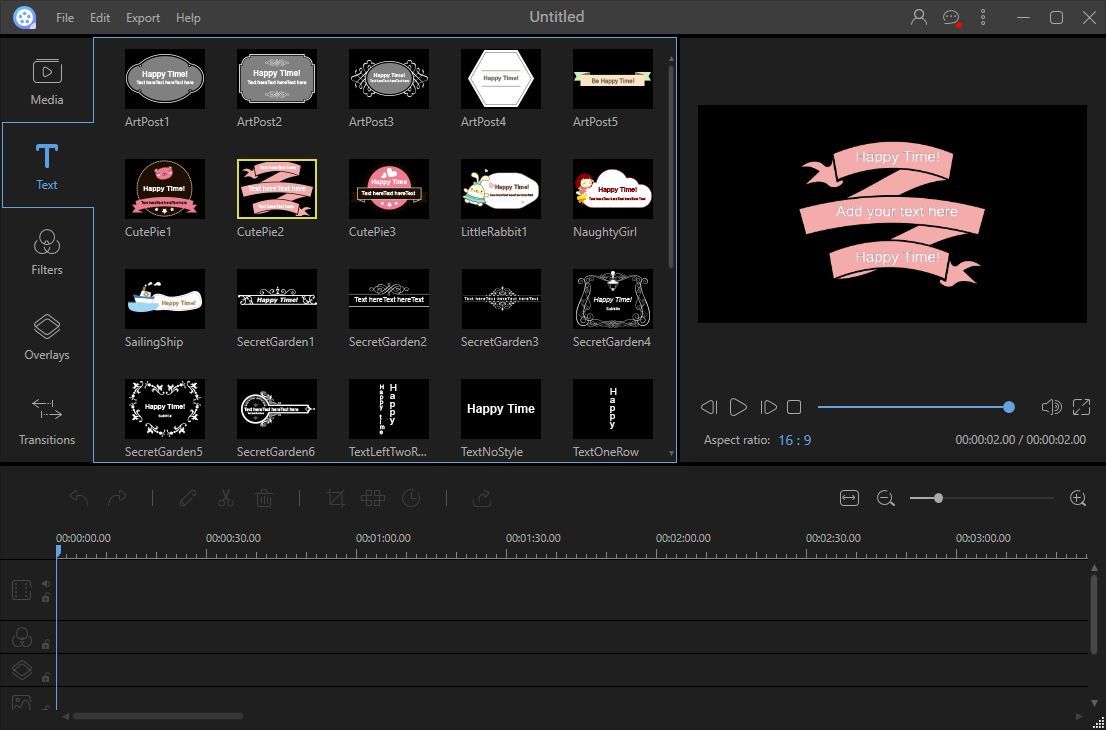Toggle the lock on the Filters track
Viewport: 1106px width, 730px height.
pyautogui.click(x=46, y=643)
